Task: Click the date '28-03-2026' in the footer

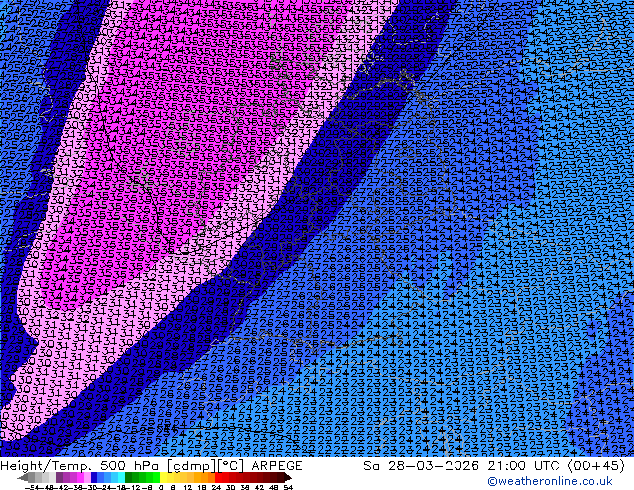Action: (435, 466)
